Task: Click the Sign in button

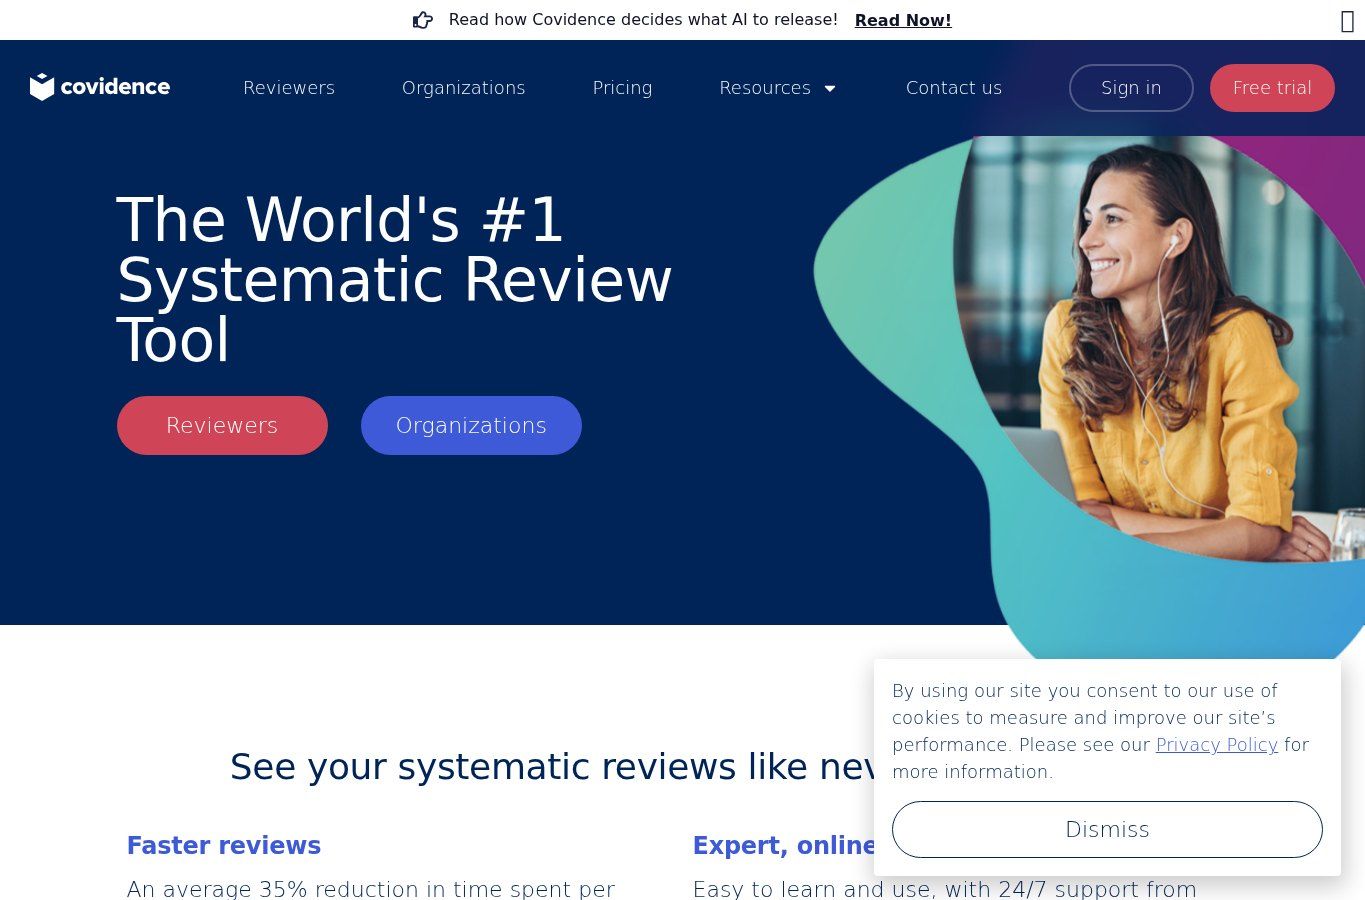Action: (1131, 88)
